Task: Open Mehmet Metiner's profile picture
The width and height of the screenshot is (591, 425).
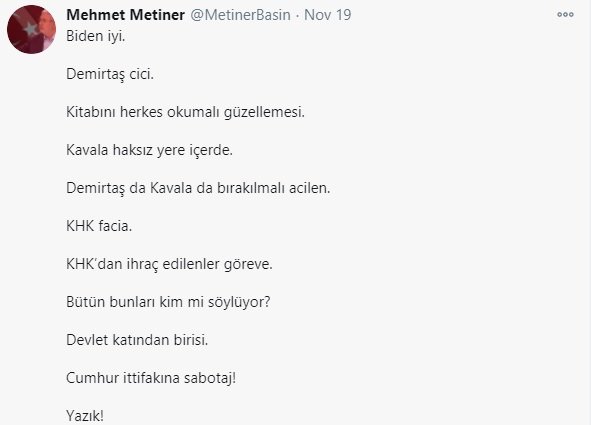Action: coord(31,29)
